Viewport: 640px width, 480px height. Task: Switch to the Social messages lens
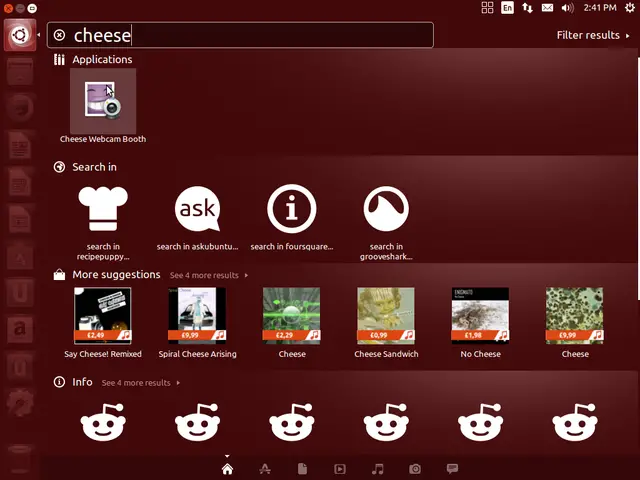(x=452, y=469)
